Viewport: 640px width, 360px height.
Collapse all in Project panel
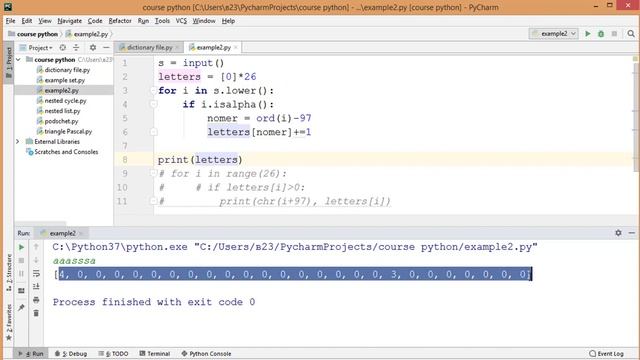click(x=76, y=48)
